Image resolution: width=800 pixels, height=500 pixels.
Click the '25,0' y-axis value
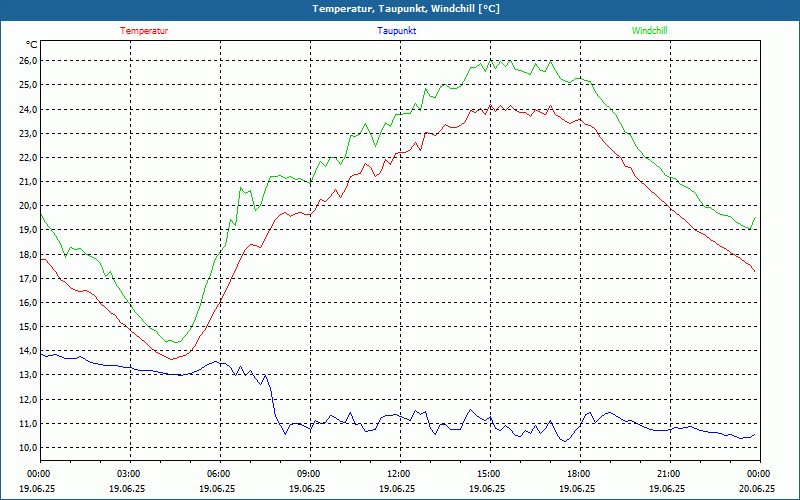tap(28, 85)
